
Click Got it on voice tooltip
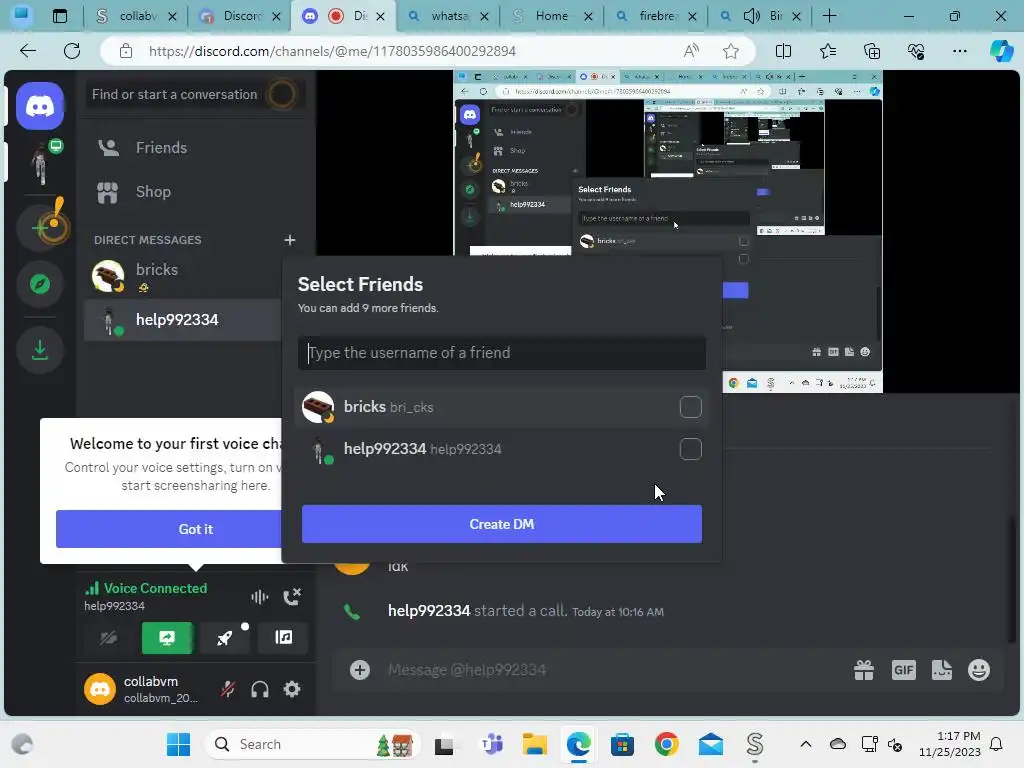(x=169, y=529)
